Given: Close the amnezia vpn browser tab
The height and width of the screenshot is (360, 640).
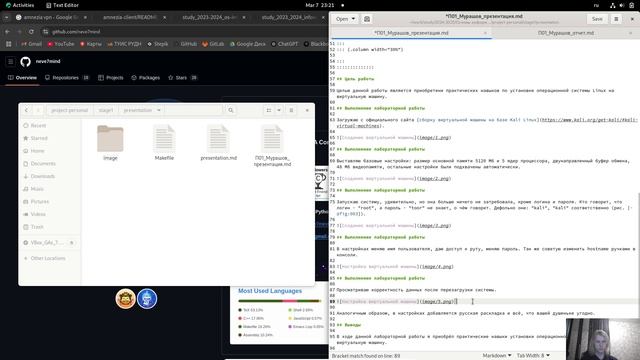Looking at the screenshot, I should pyautogui.click(x=85, y=17).
